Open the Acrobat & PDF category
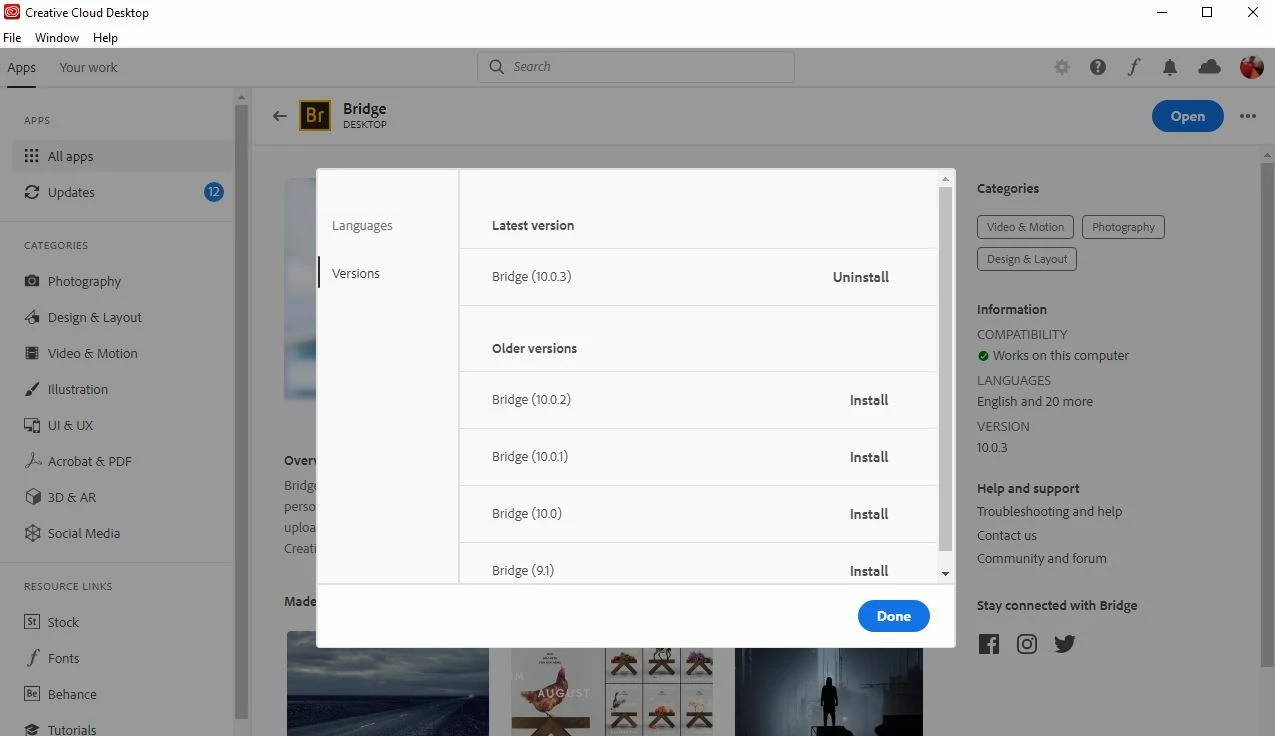The height and width of the screenshot is (736, 1275). [78, 461]
